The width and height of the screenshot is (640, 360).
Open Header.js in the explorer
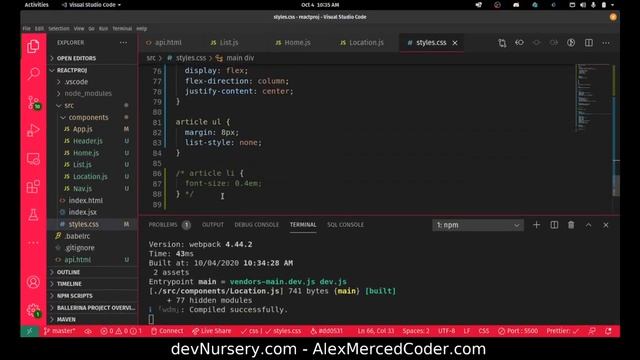(x=88, y=141)
